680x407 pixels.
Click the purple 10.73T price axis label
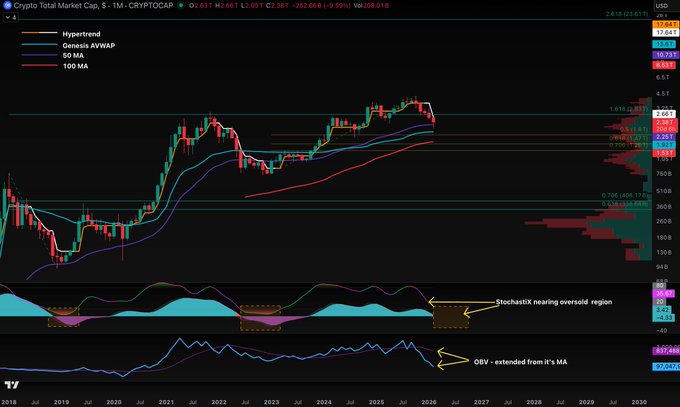pos(662,53)
